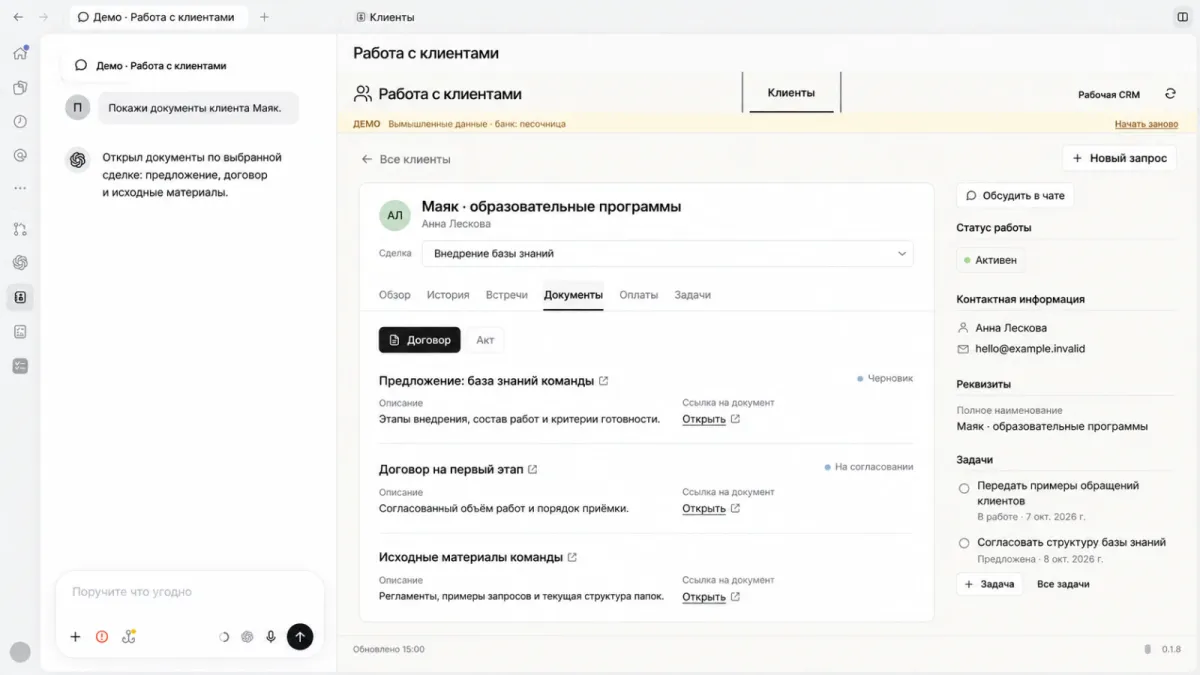Open external link icon beside Предложение title
The height and width of the screenshot is (675, 1200).
tap(603, 381)
